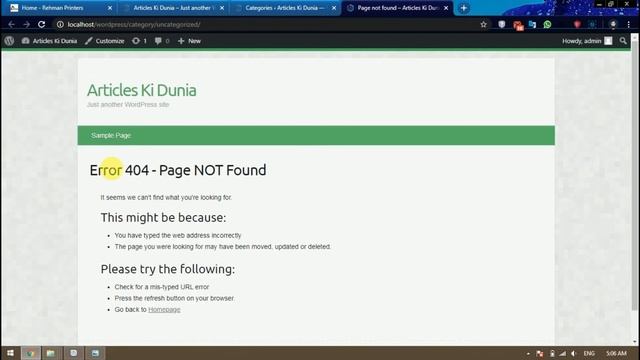Select the Page not found tab
Viewport: 640px width, 360px height.
[x=397, y=8]
